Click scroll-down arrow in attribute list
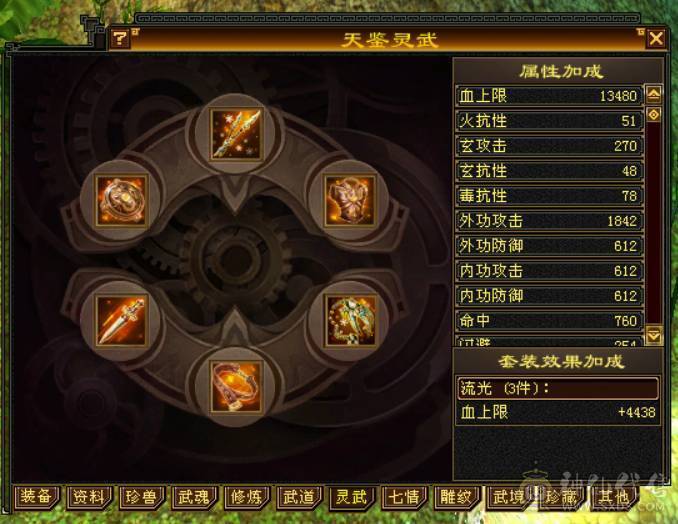The width and height of the screenshot is (678, 524). pyautogui.click(x=653, y=335)
